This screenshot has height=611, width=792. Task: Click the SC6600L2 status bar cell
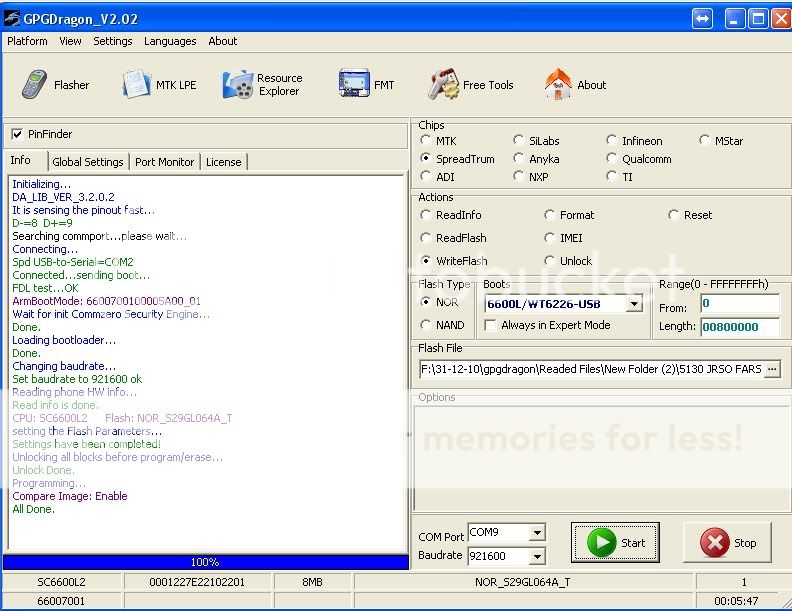[x=62, y=582]
